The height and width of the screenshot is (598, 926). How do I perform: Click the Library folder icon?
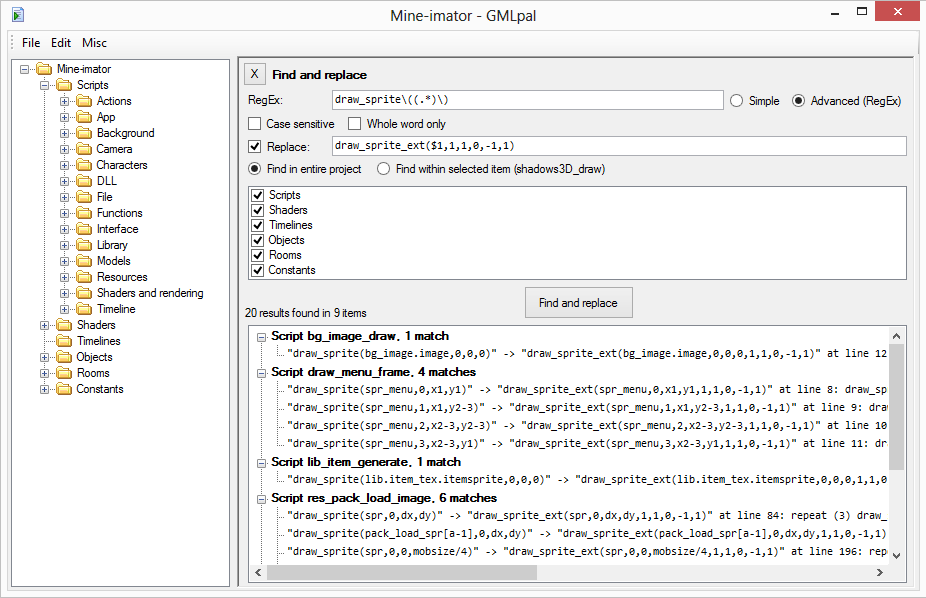(x=84, y=244)
